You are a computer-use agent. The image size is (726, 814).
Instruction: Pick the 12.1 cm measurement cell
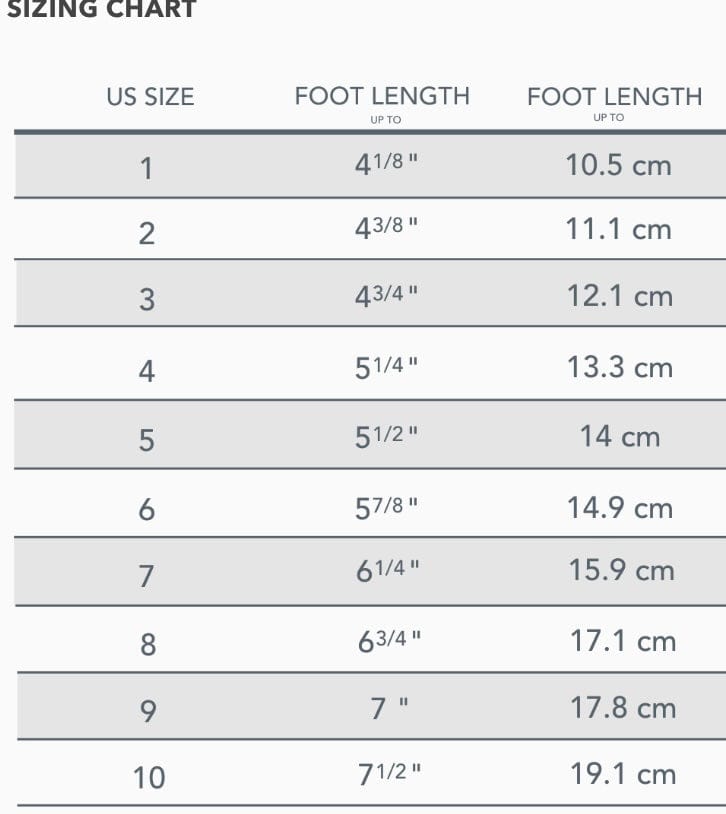(619, 296)
